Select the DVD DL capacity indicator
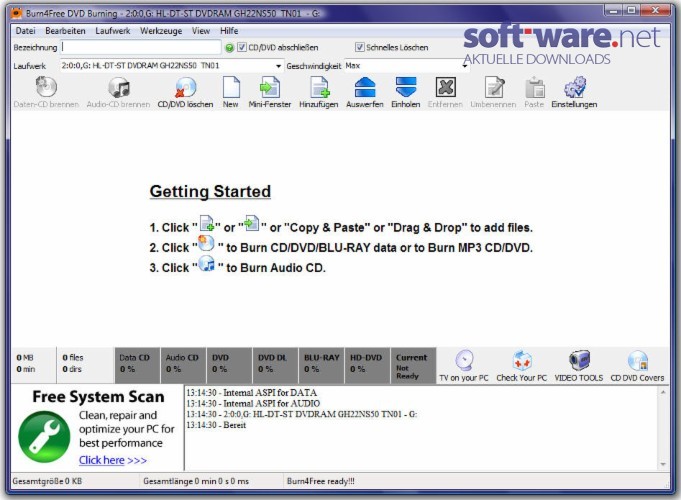The image size is (681, 500). (x=275, y=365)
